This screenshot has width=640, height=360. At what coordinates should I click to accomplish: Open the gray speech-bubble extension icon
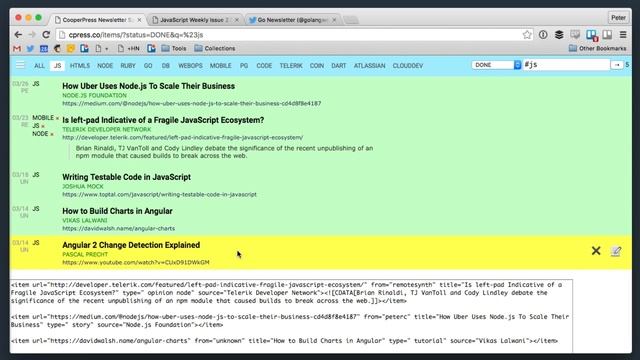click(575, 35)
